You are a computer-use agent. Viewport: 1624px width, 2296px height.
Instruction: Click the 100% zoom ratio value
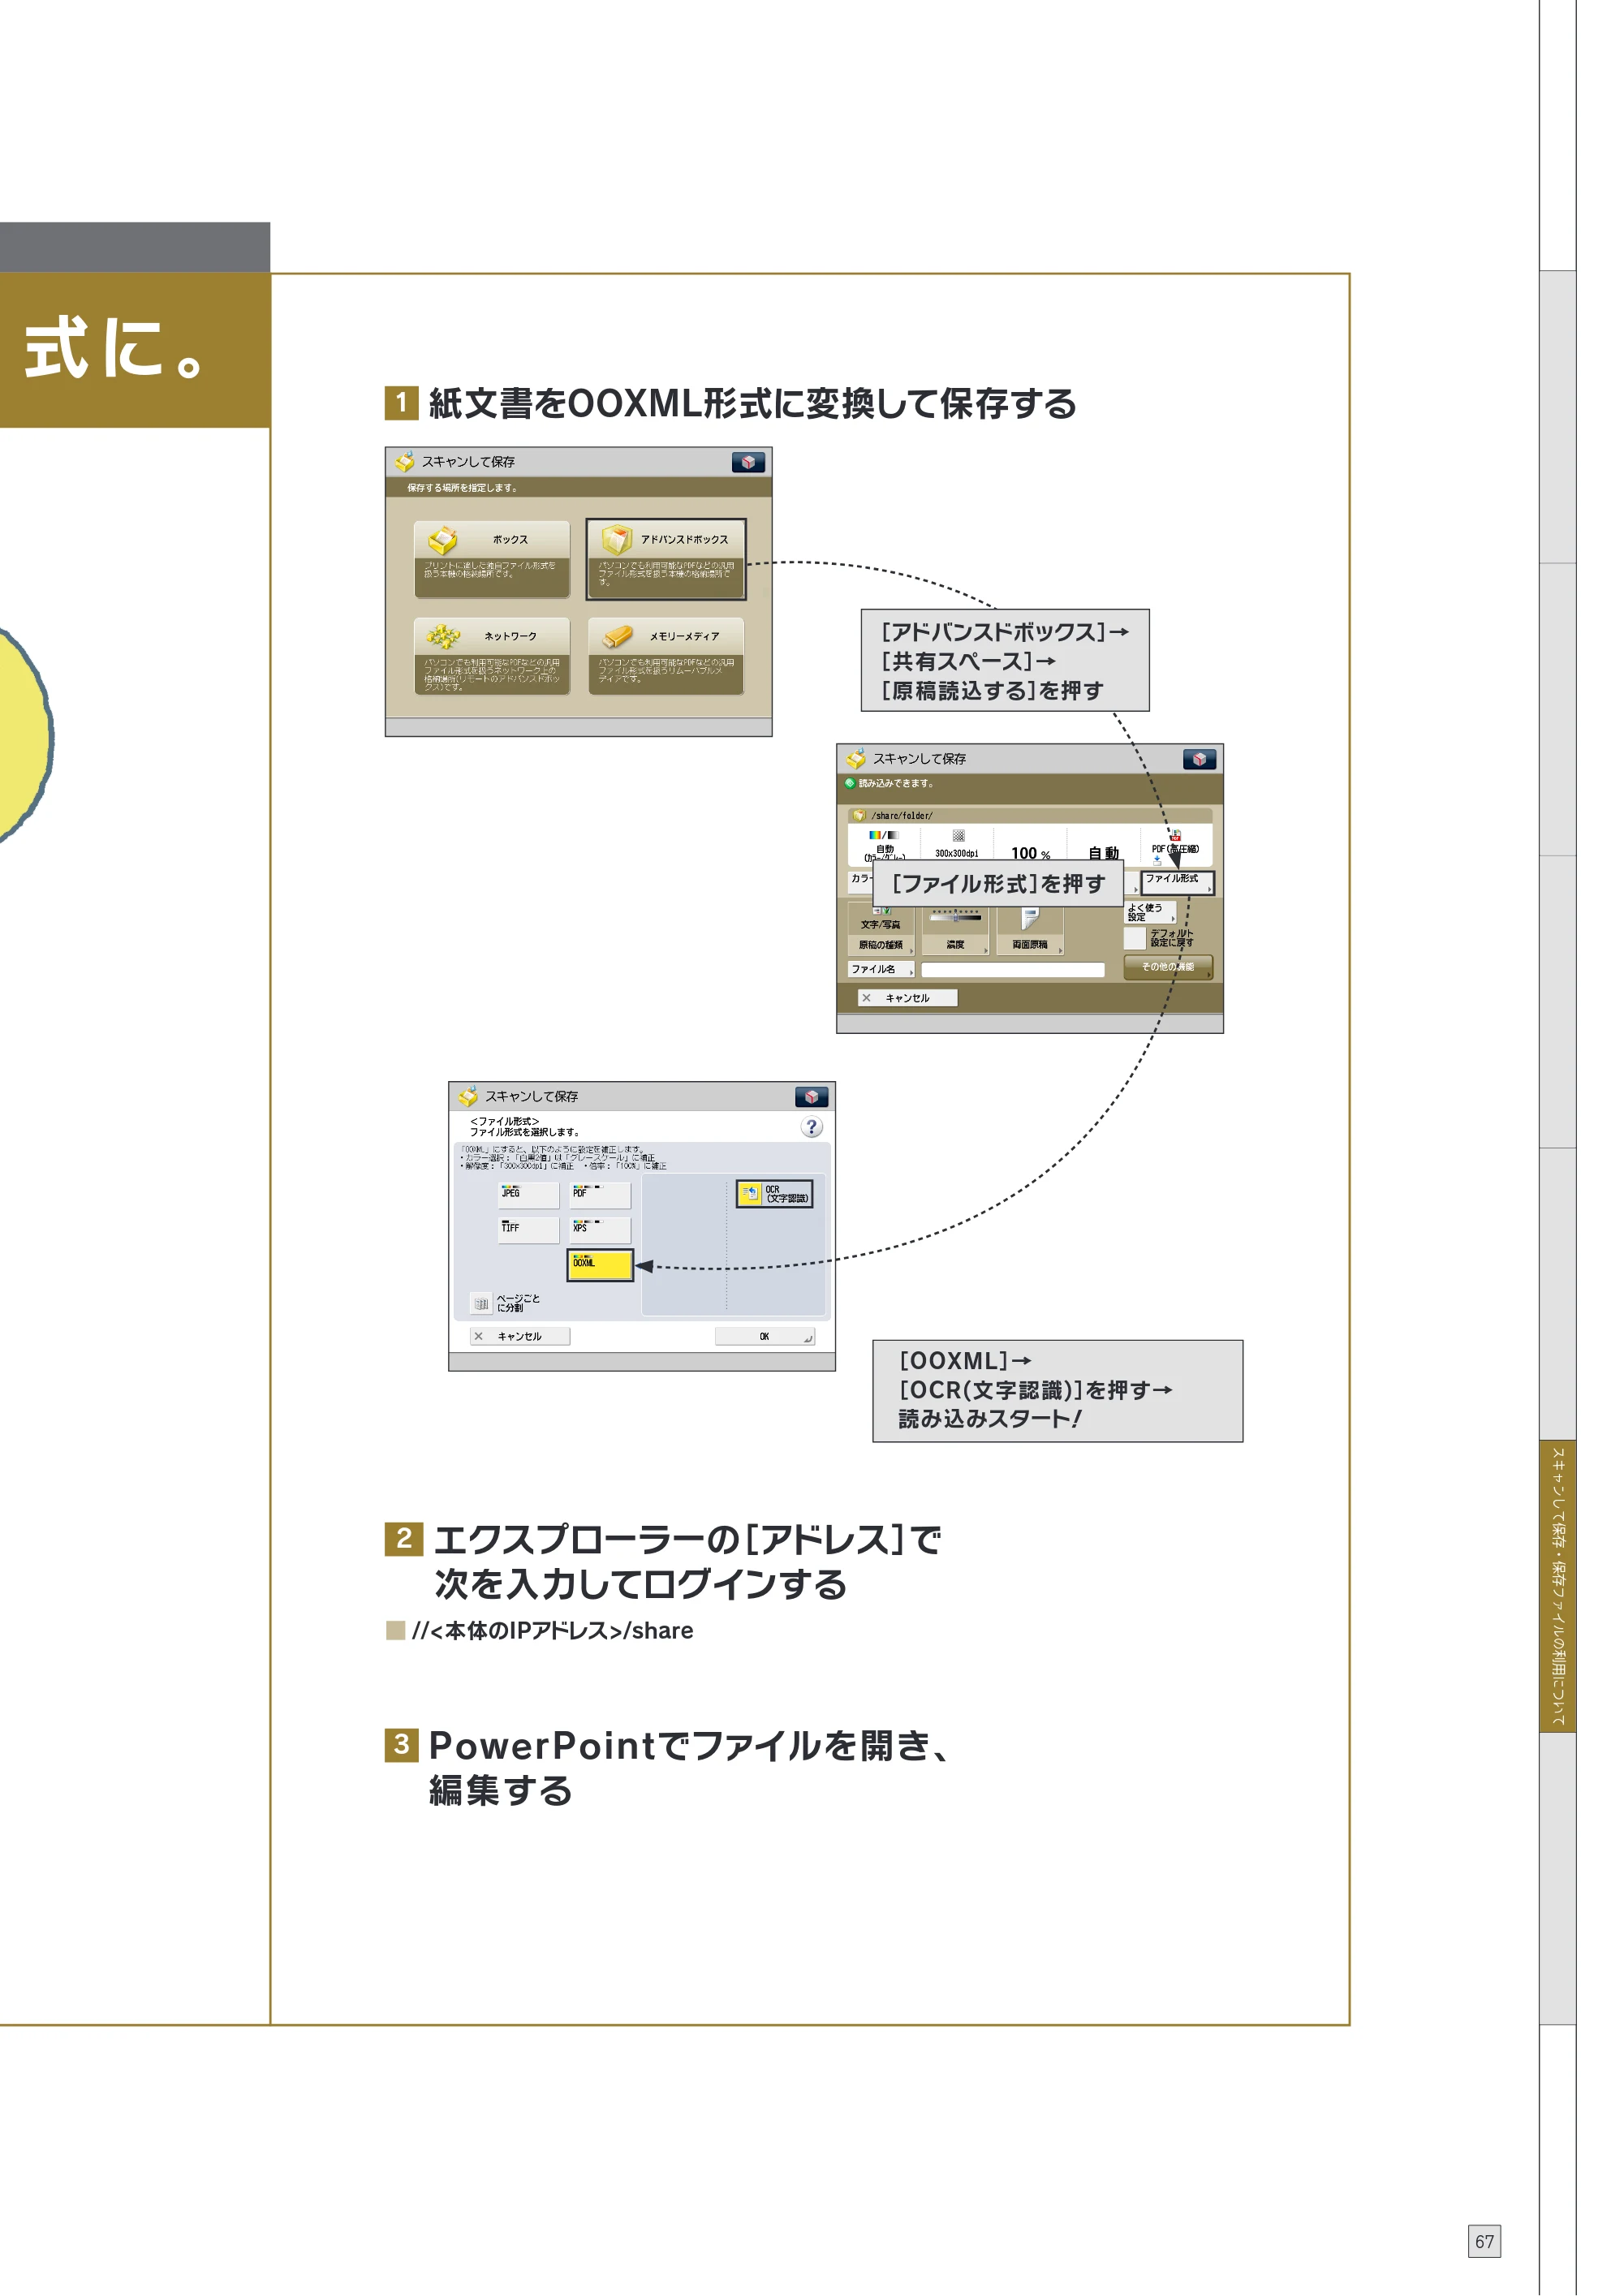tap(1030, 853)
